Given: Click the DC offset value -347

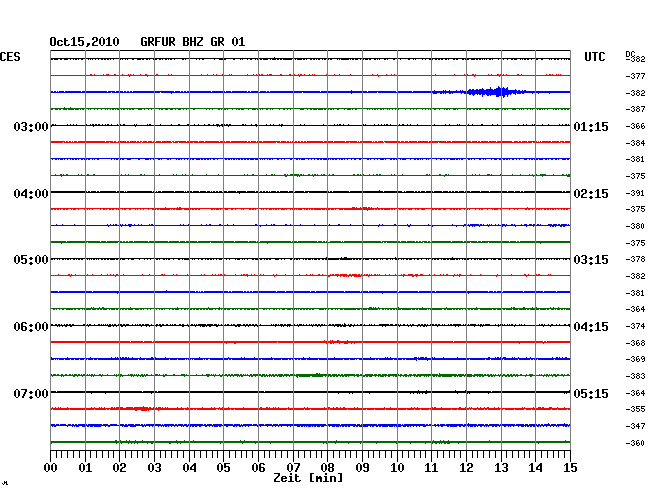Looking at the screenshot, I should (635, 426).
